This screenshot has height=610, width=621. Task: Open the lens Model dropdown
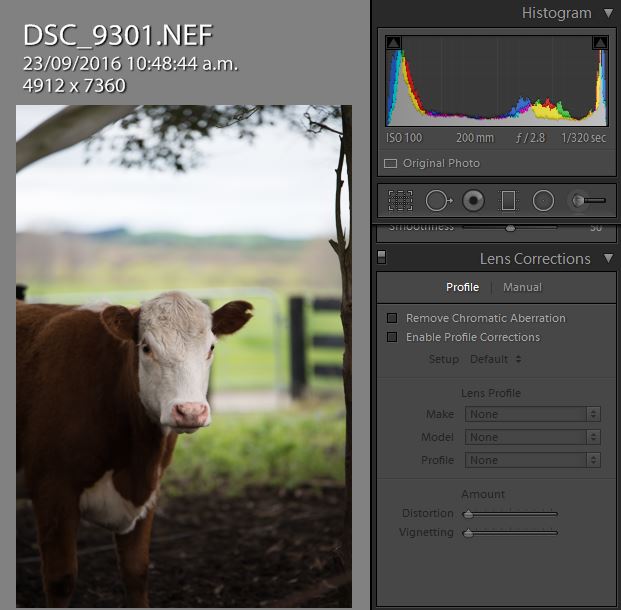(x=533, y=437)
